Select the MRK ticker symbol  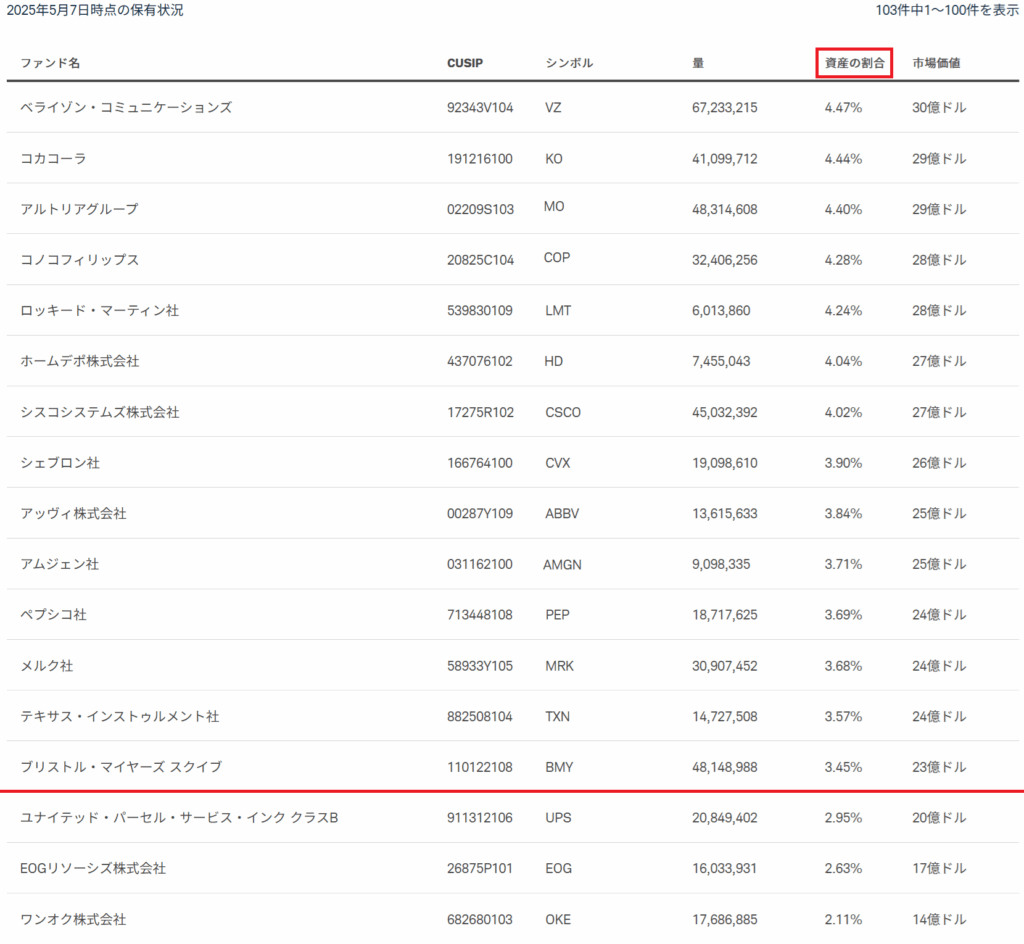[560, 666]
